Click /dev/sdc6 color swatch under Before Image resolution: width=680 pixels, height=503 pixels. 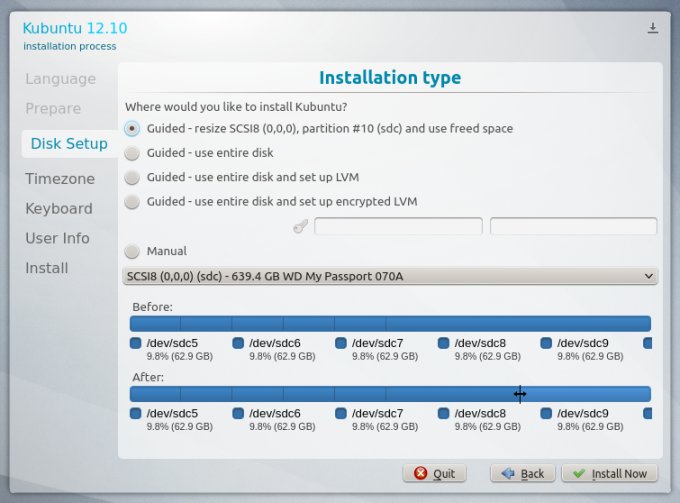tap(238, 343)
